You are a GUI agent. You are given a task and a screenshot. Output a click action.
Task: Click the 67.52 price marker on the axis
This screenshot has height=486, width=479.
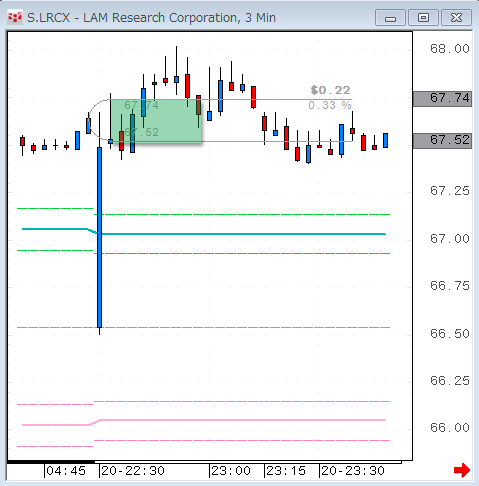442,140
